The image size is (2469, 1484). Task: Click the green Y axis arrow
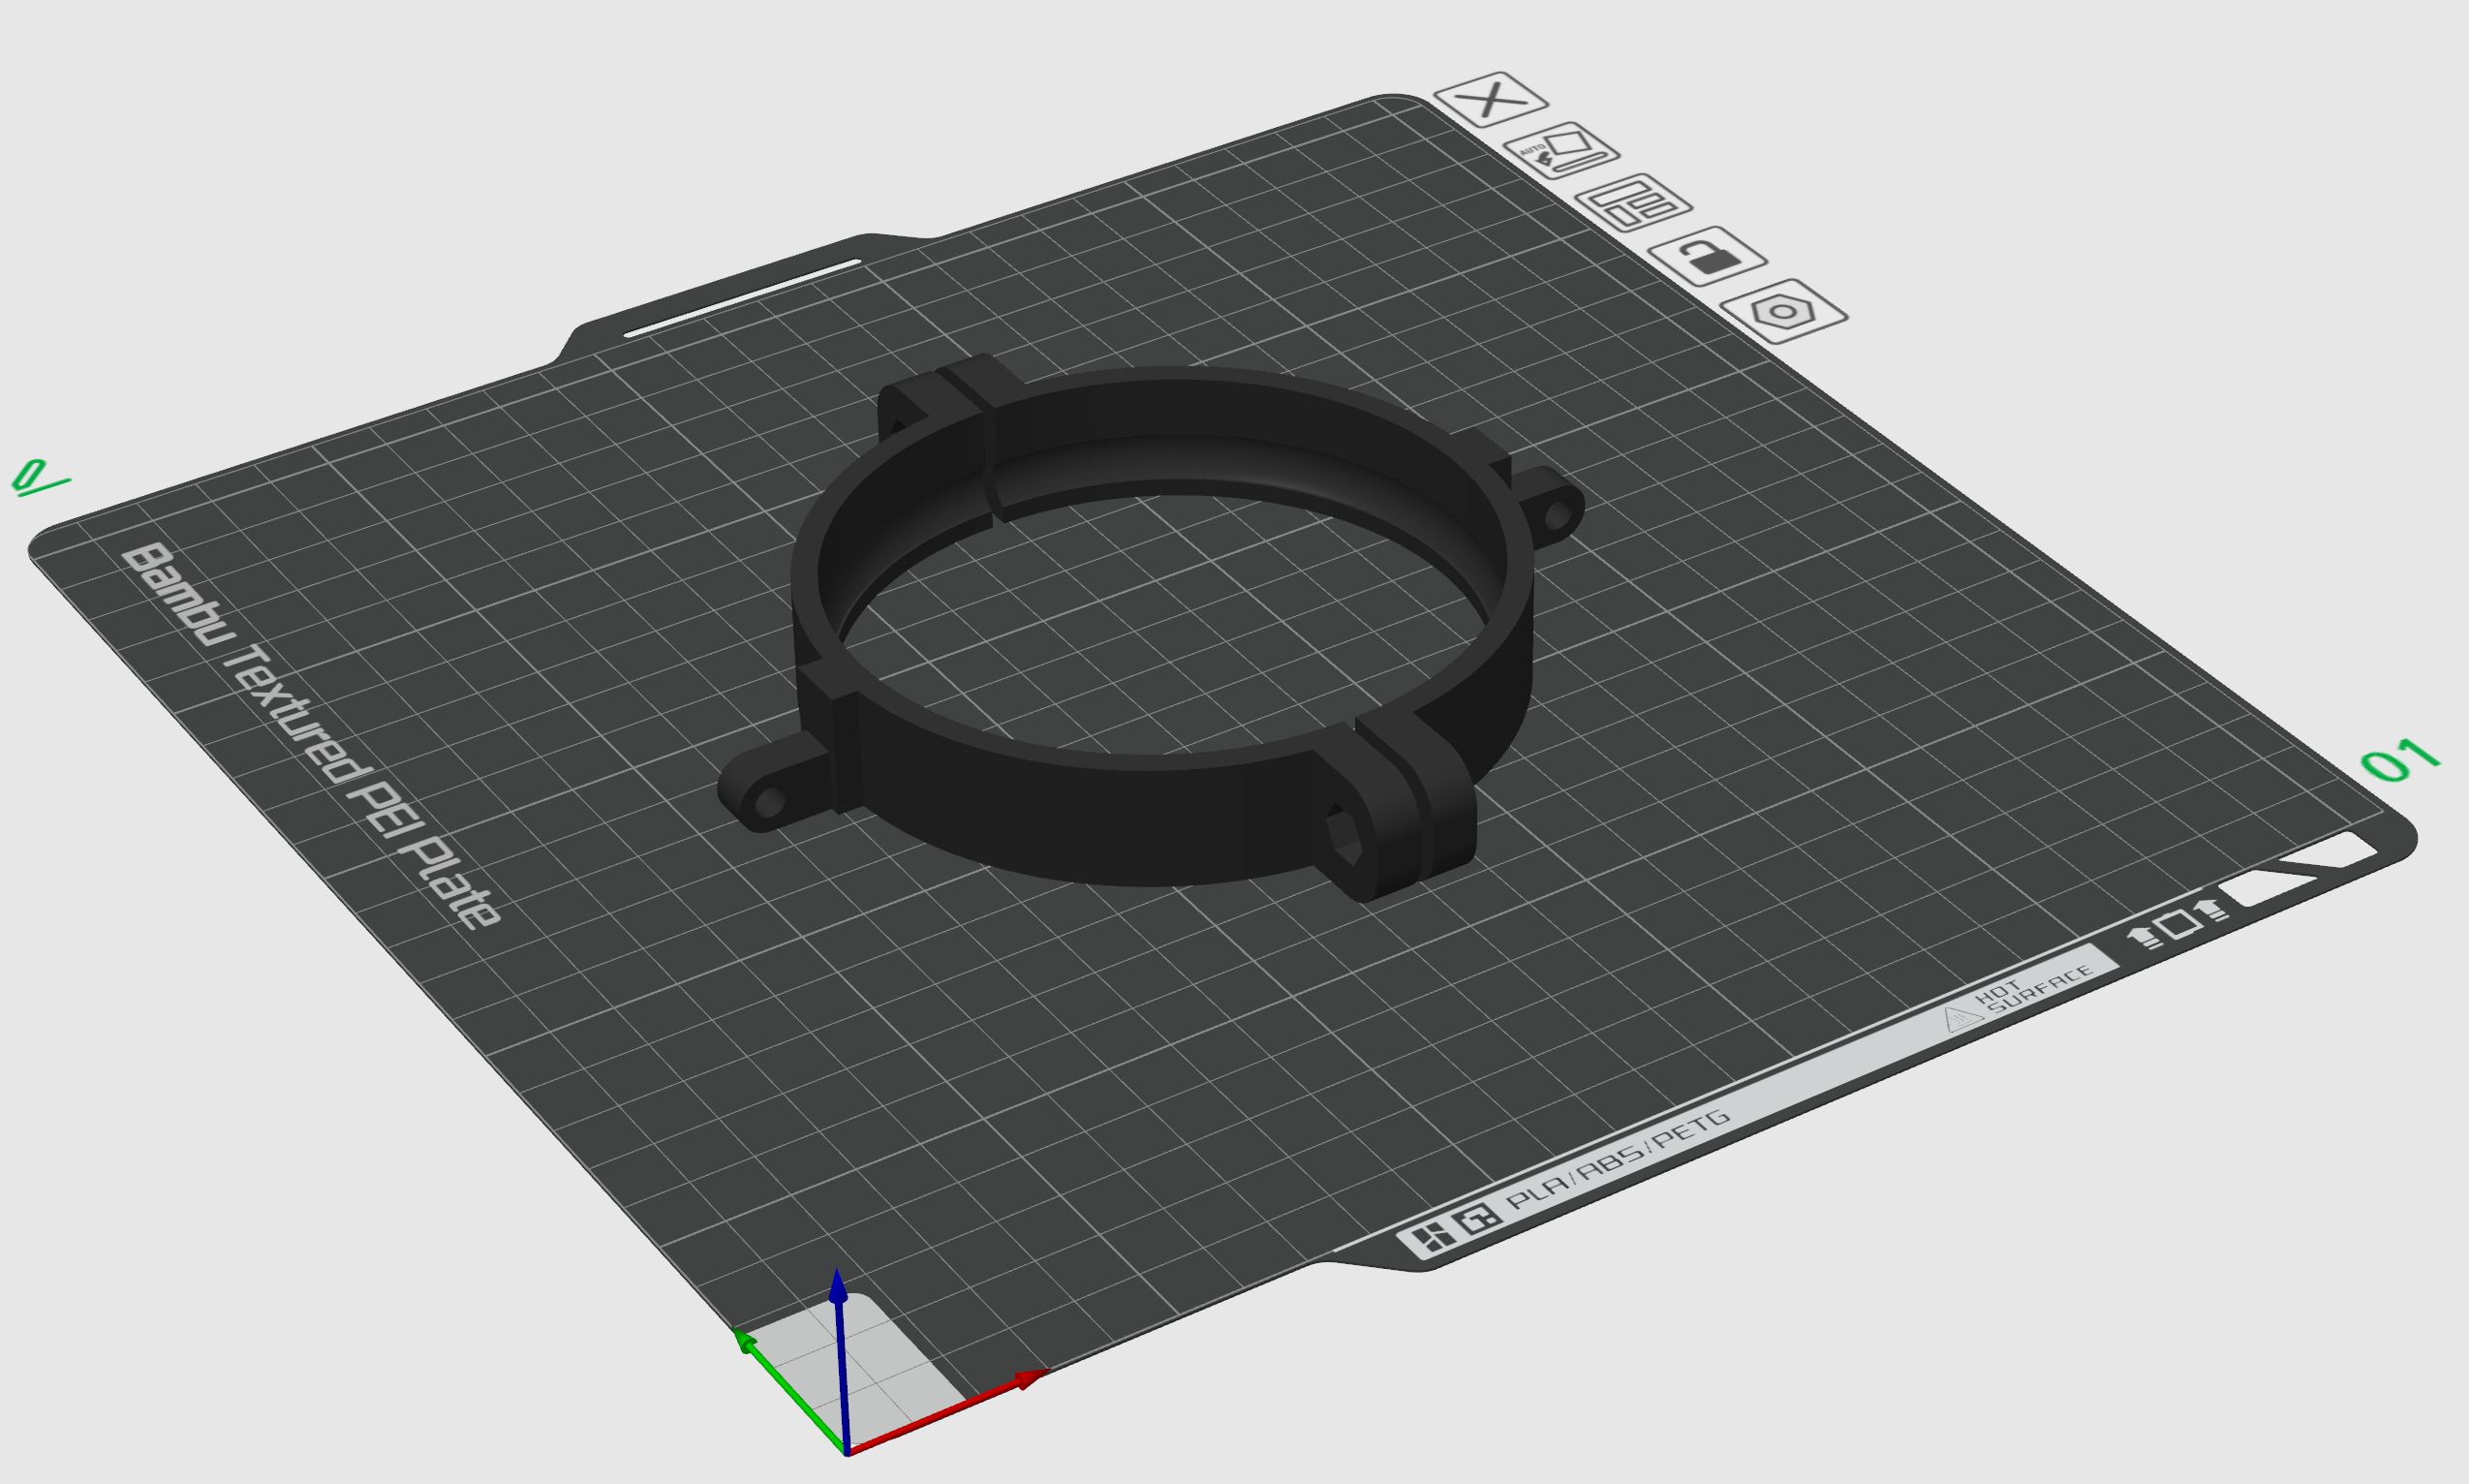pos(745,1340)
